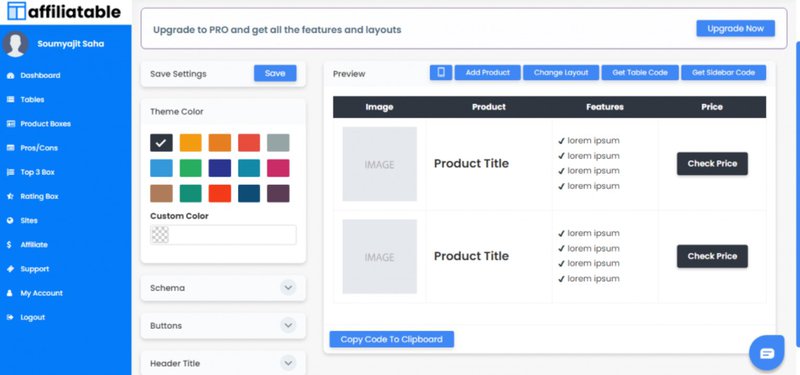The image size is (800, 375).
Task: Click the Logout icon in sidebar
Action: tap(10, 317)
